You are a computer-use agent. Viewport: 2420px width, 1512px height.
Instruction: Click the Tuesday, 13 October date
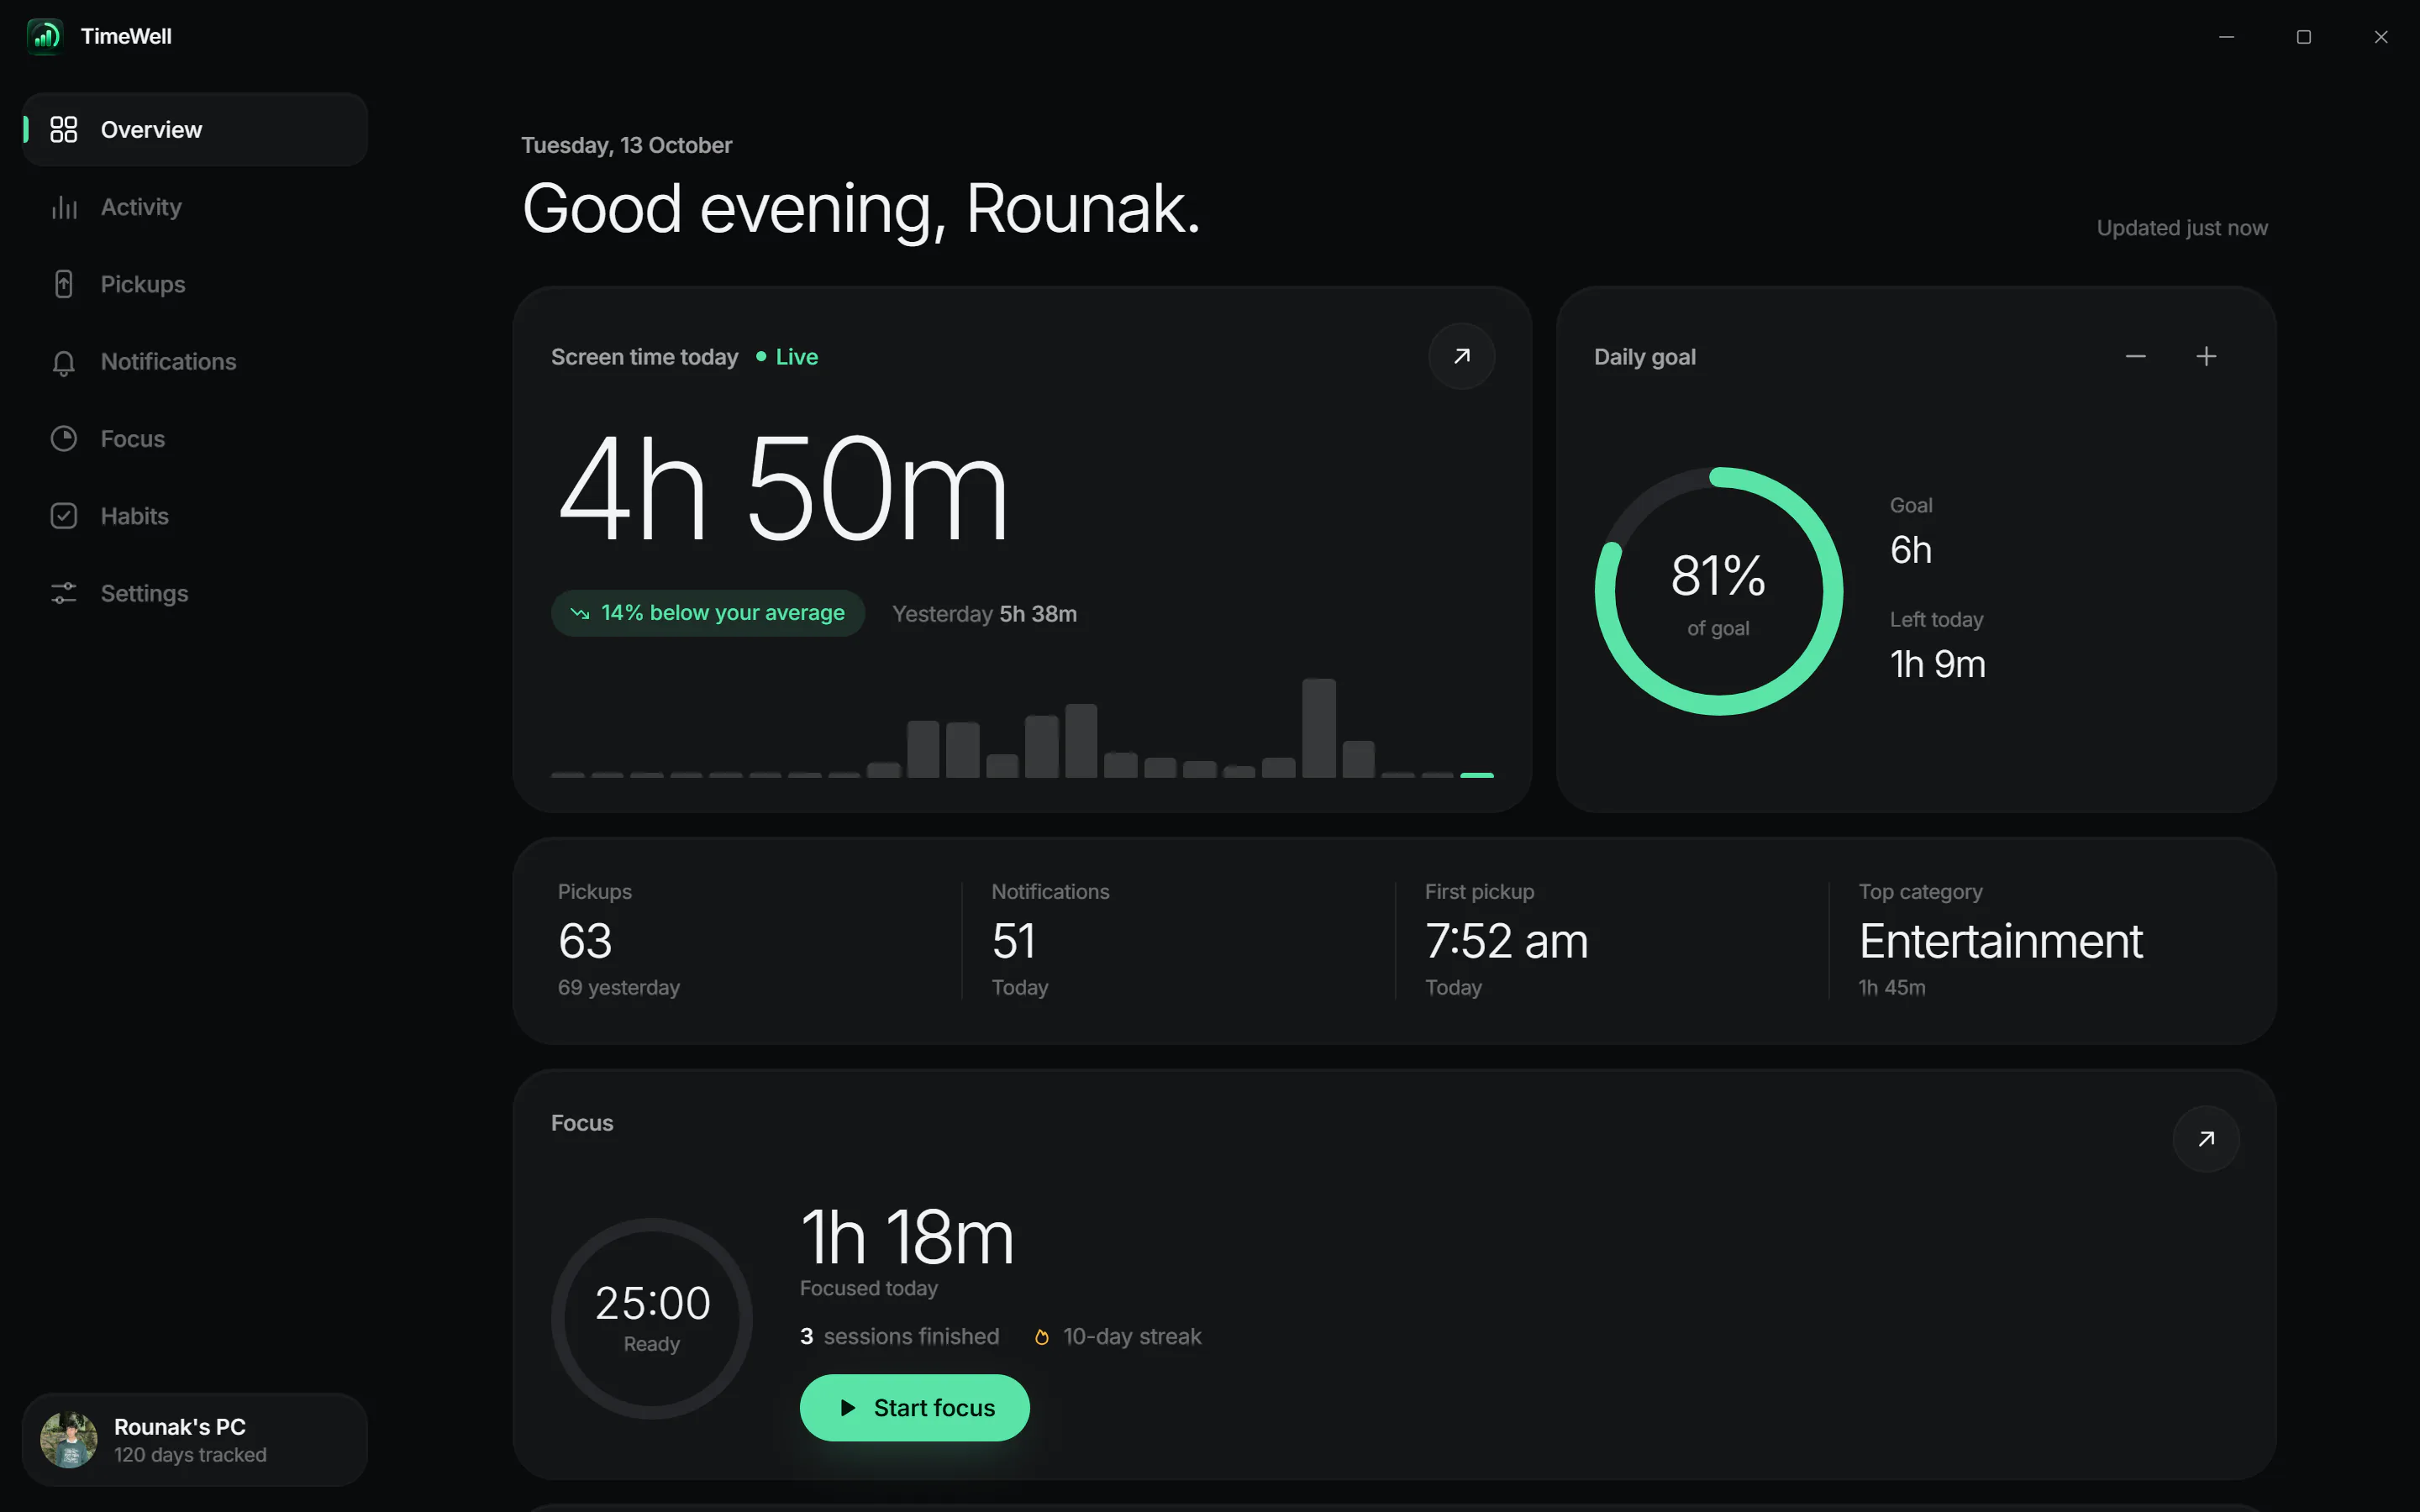tap(626, 146)
